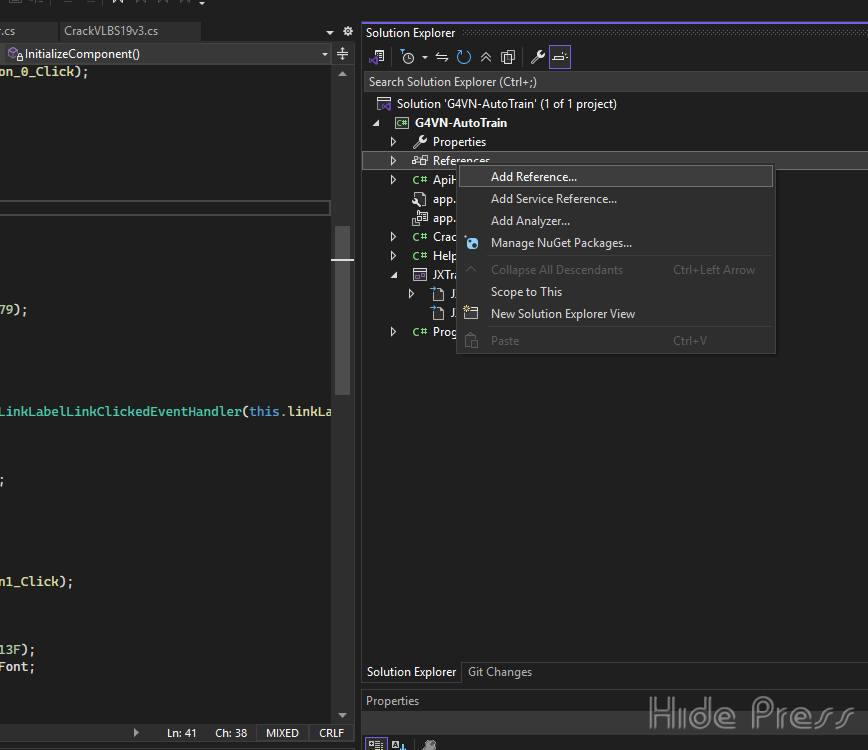The width and height of the screenshot is (868, 750).
Task: Click the CRLF line ending indicator
Action: click(x=330, y=733)
